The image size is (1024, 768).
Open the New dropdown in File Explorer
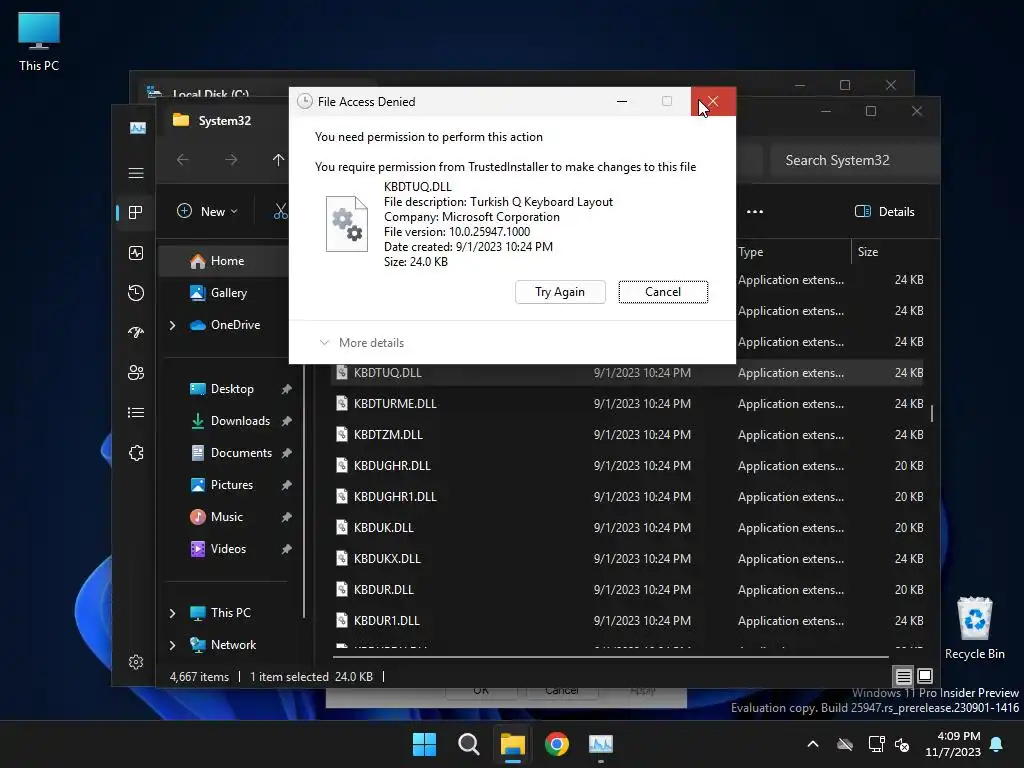click(x=207, y=212)
